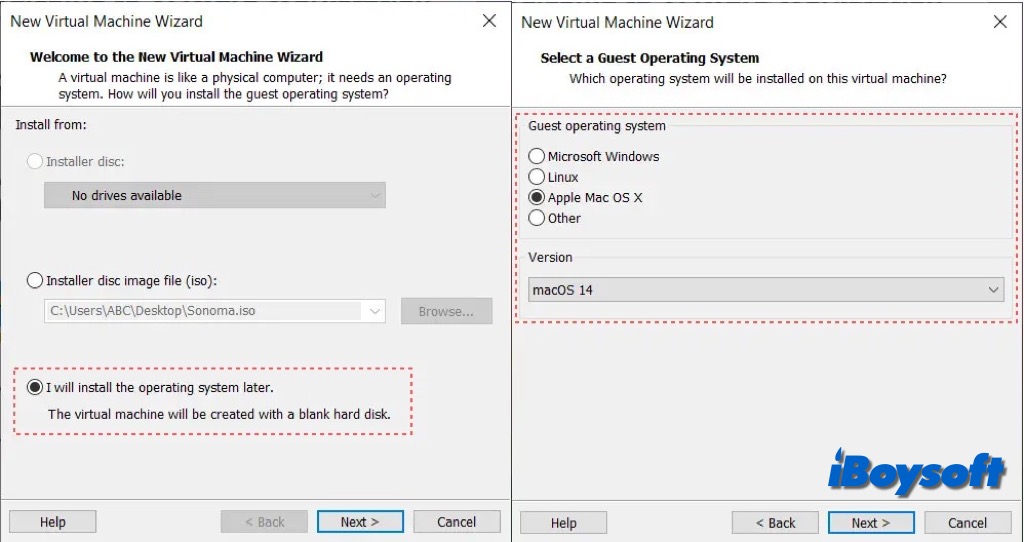
Task: Select I will install the operating system later
Action: (x=36, y=387)
